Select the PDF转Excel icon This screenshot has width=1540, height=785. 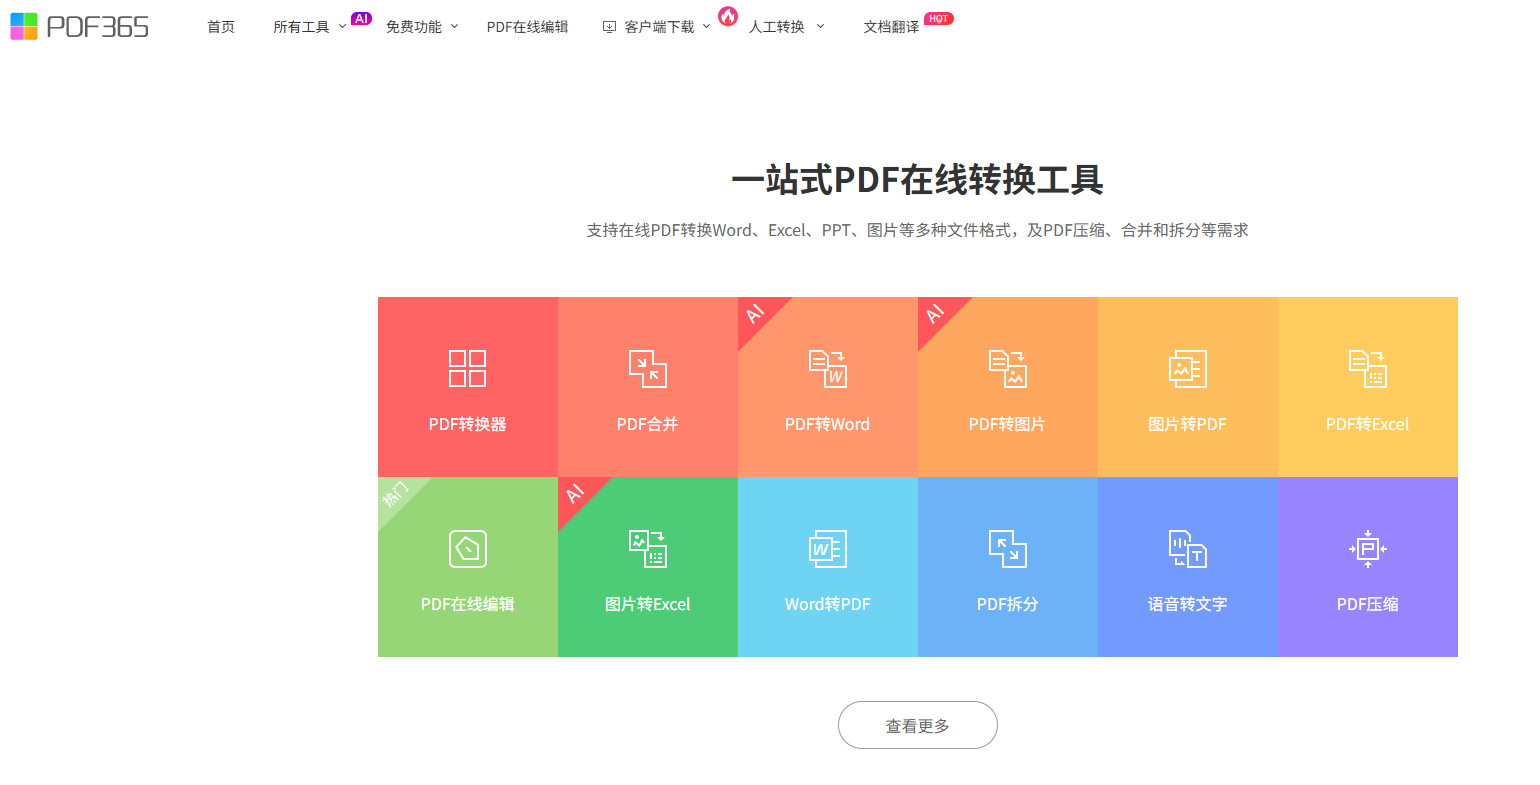coord(1367,368)
